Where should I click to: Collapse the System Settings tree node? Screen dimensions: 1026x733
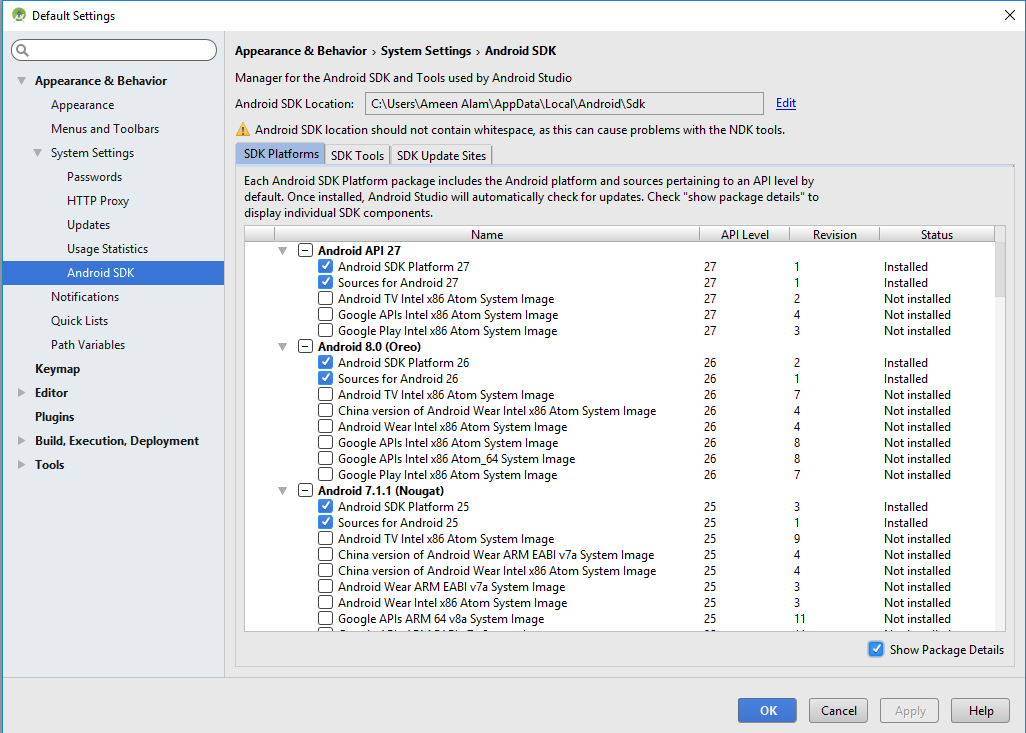click(37, 152)
